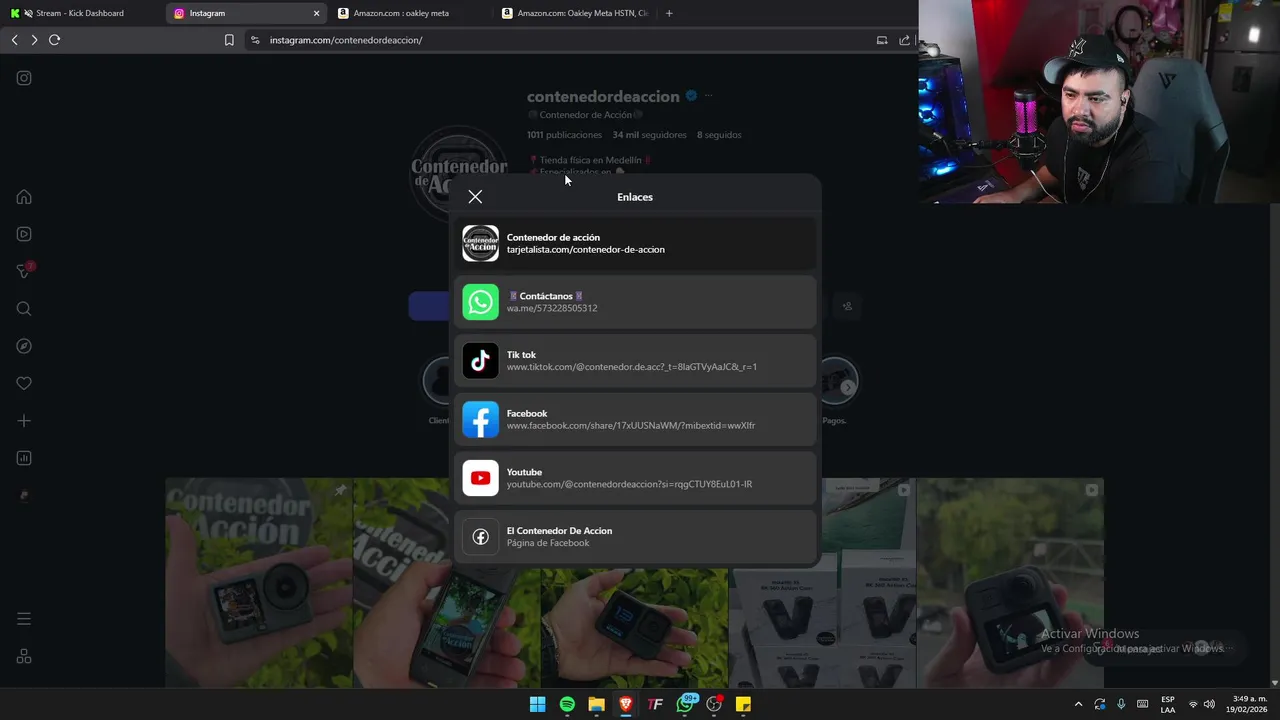Screen dimensions: 1280x720
Task: Go to Instagram Home in sidebar
Action: tap(24, 197)
